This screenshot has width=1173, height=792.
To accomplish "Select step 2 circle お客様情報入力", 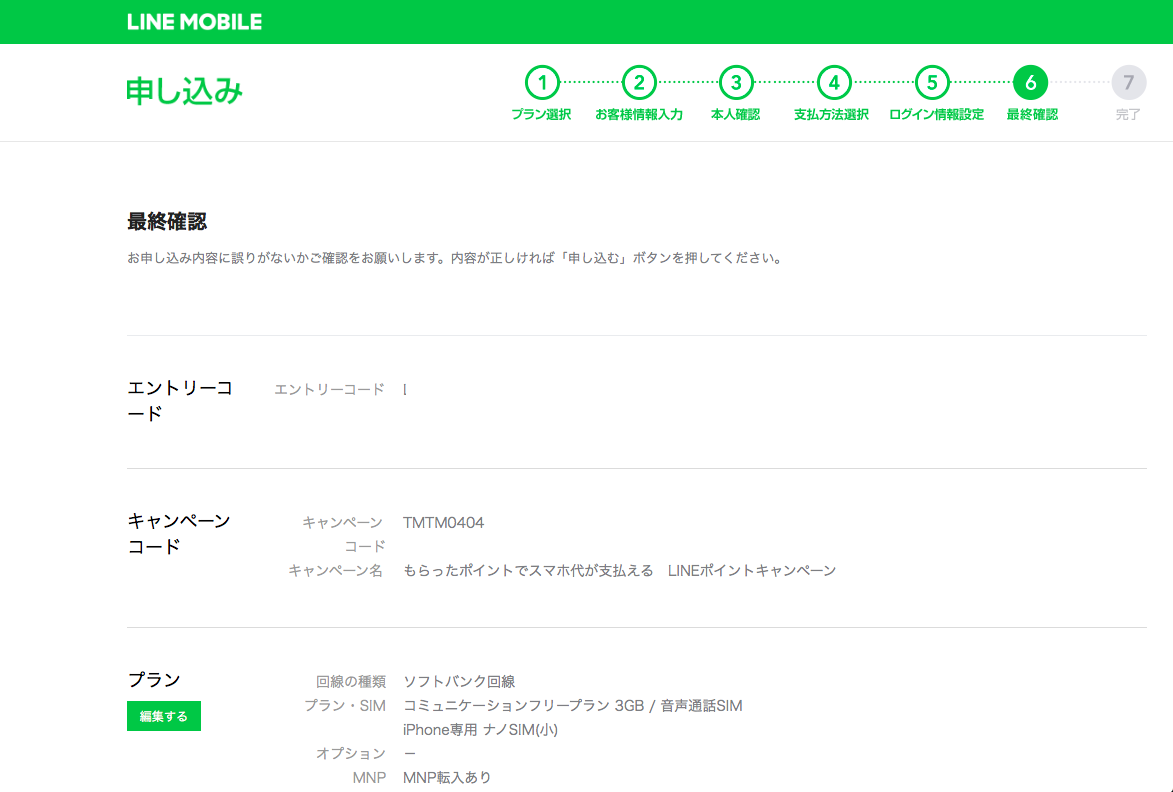I will coord(639,83).
